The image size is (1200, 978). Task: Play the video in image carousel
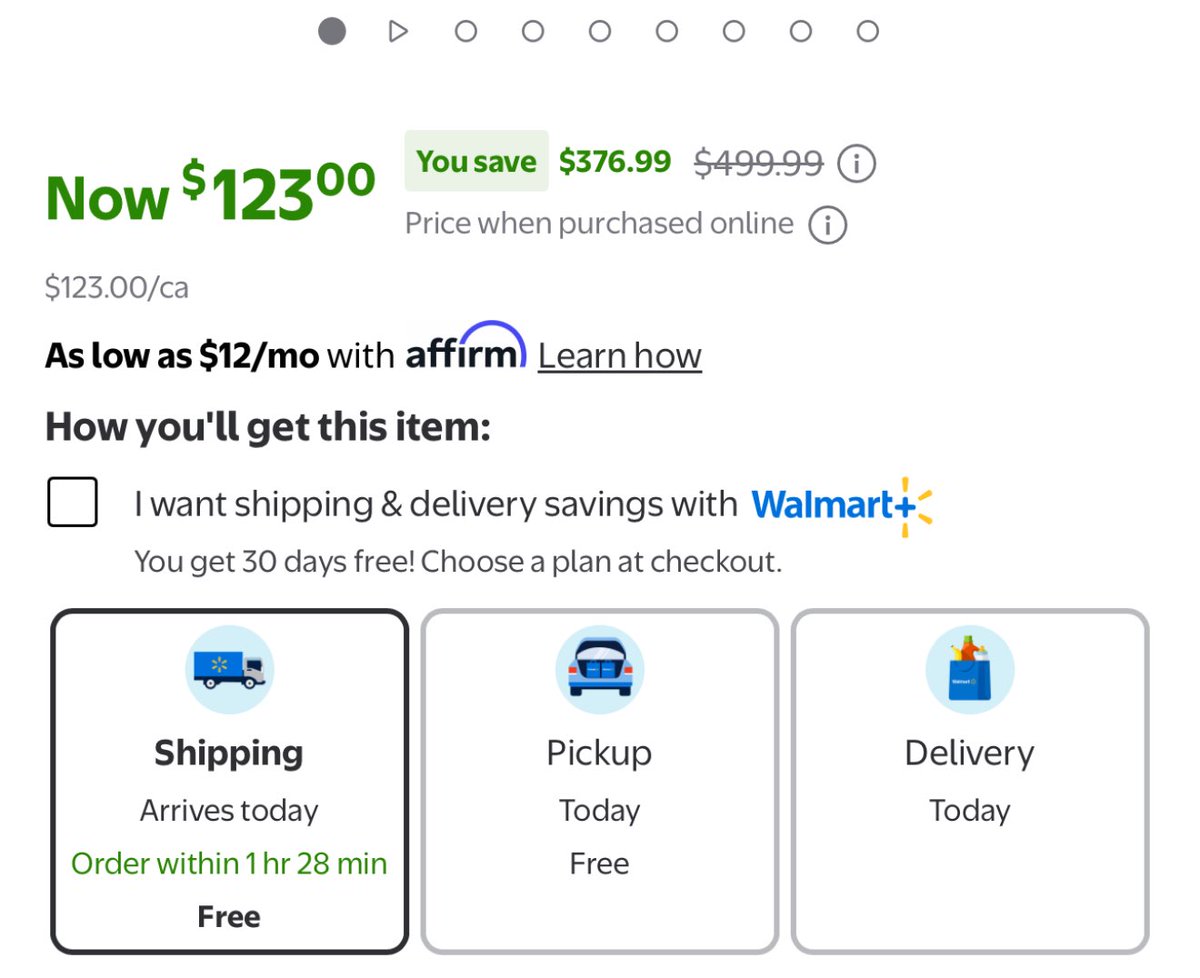pos(398,32)
